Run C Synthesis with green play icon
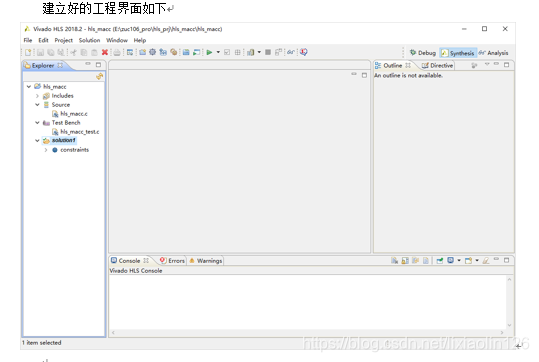Image resolution: width=539 pixels, height=362 pixels. tap(209, 52)
